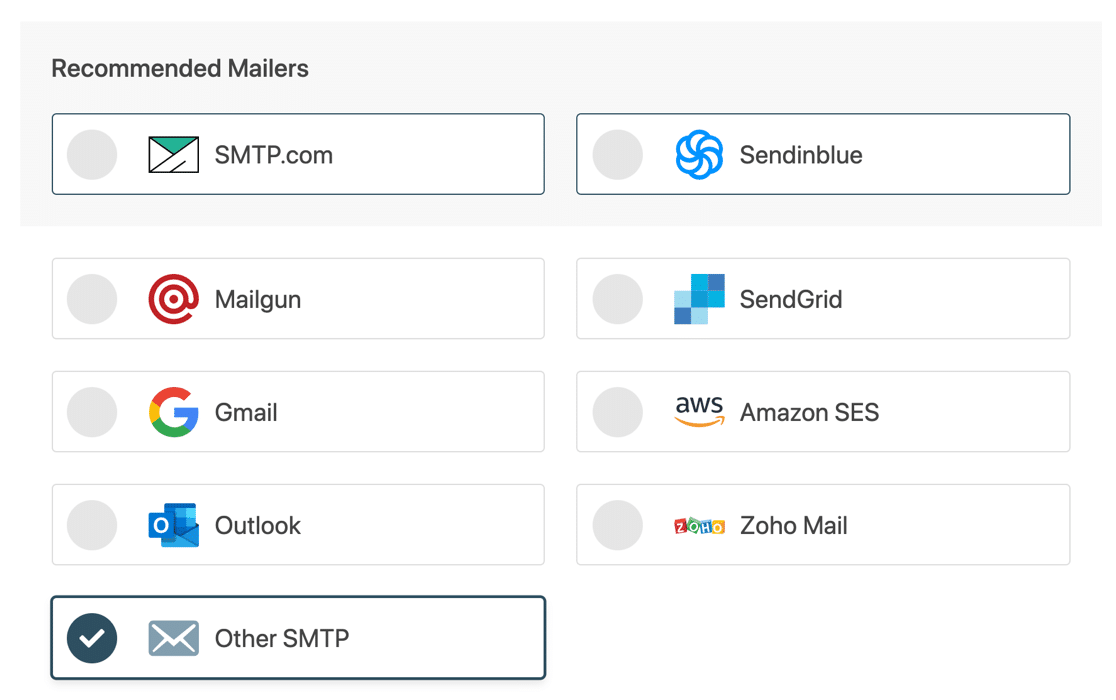Click the Amazon SES aws icon
Screen dimensions: 1116x700
(700, 411)
